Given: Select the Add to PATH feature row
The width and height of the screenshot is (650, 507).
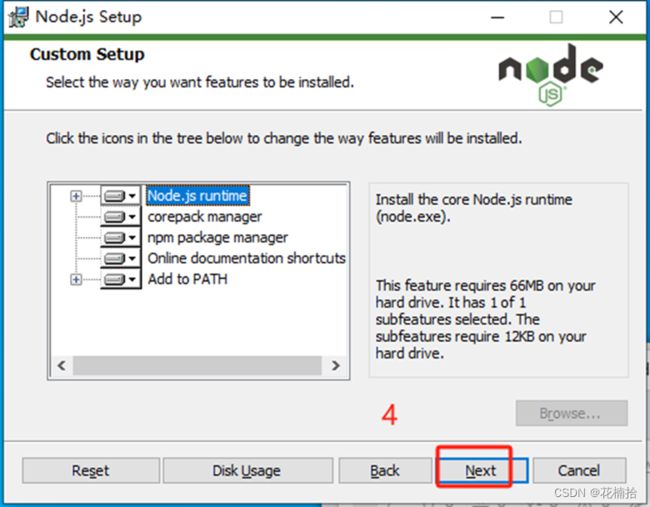Looking at the screenshot, I should tap(187, 279).
